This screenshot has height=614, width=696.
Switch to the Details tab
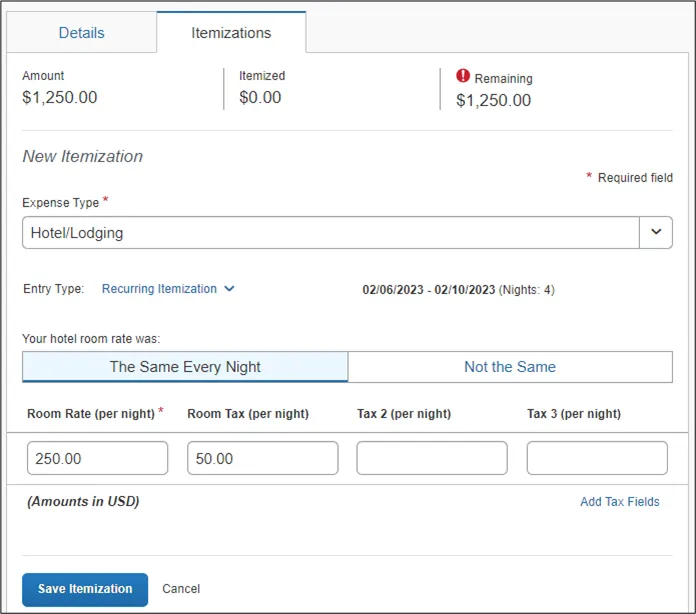pos(82,33)
